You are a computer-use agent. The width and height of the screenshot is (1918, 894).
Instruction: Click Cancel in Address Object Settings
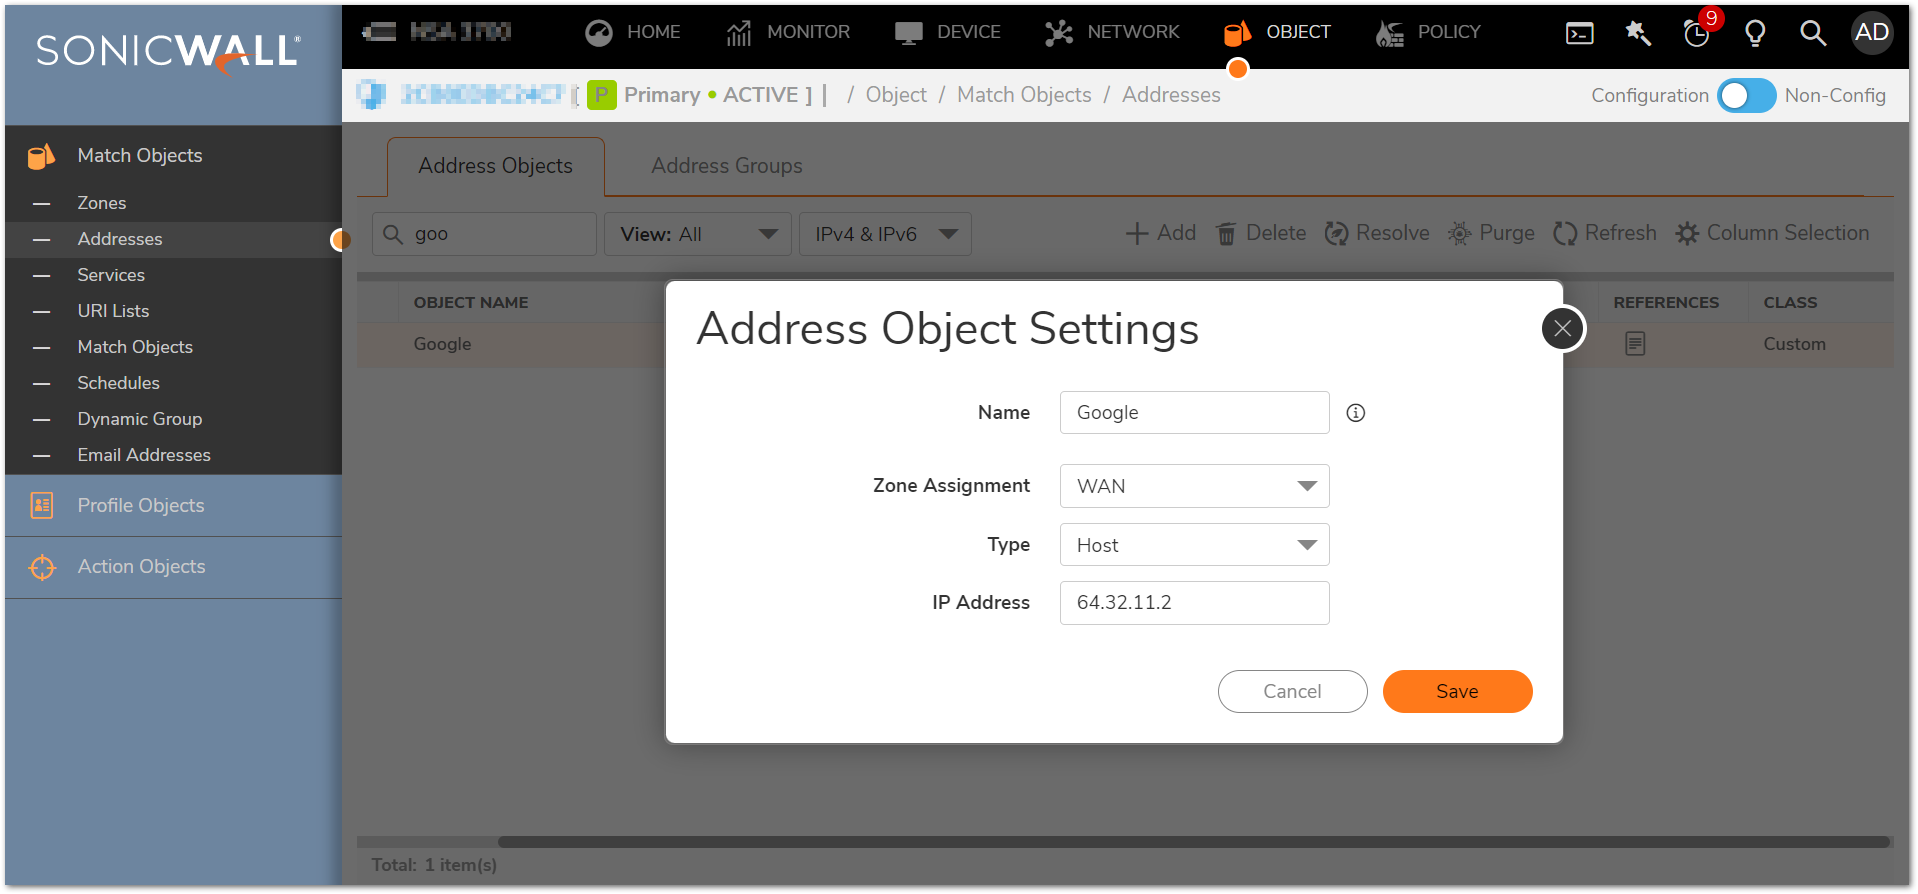[1292, 691]
